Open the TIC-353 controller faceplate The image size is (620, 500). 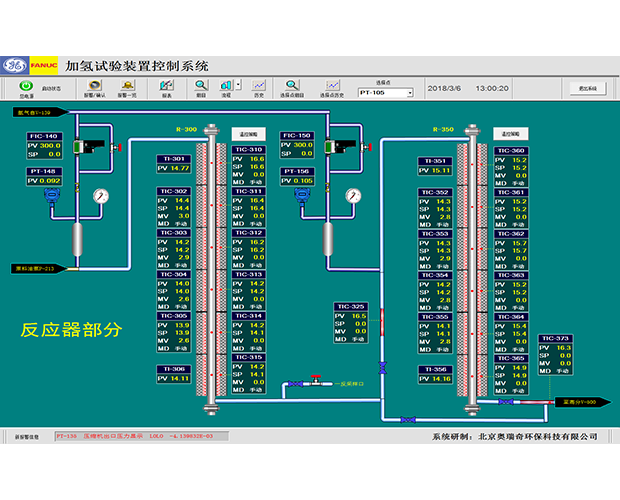(435, 250)
